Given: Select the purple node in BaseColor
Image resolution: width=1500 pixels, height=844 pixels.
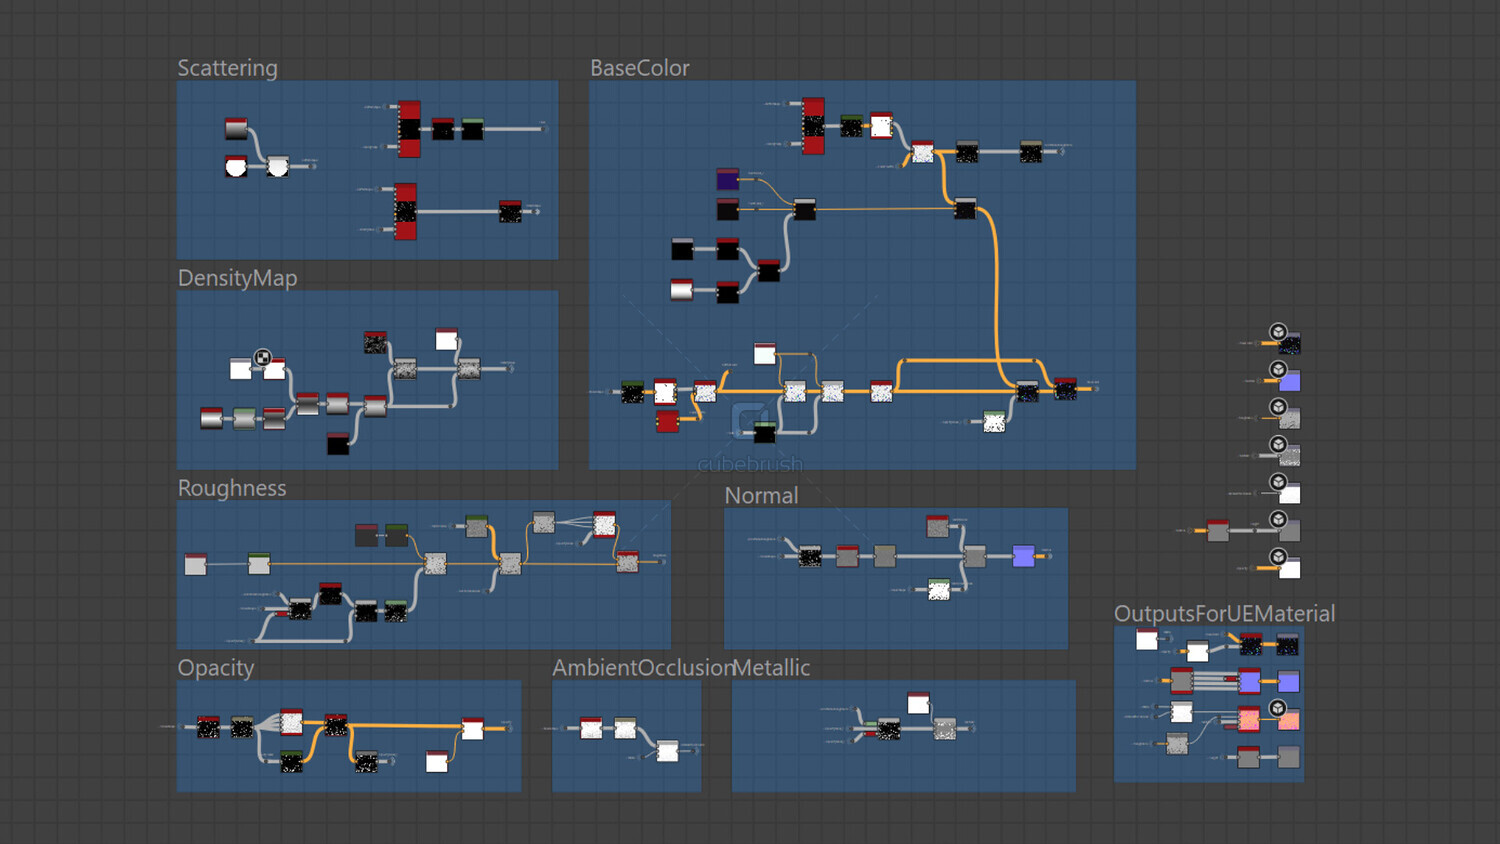Looking at the screenshot, I should click(728, 179).
